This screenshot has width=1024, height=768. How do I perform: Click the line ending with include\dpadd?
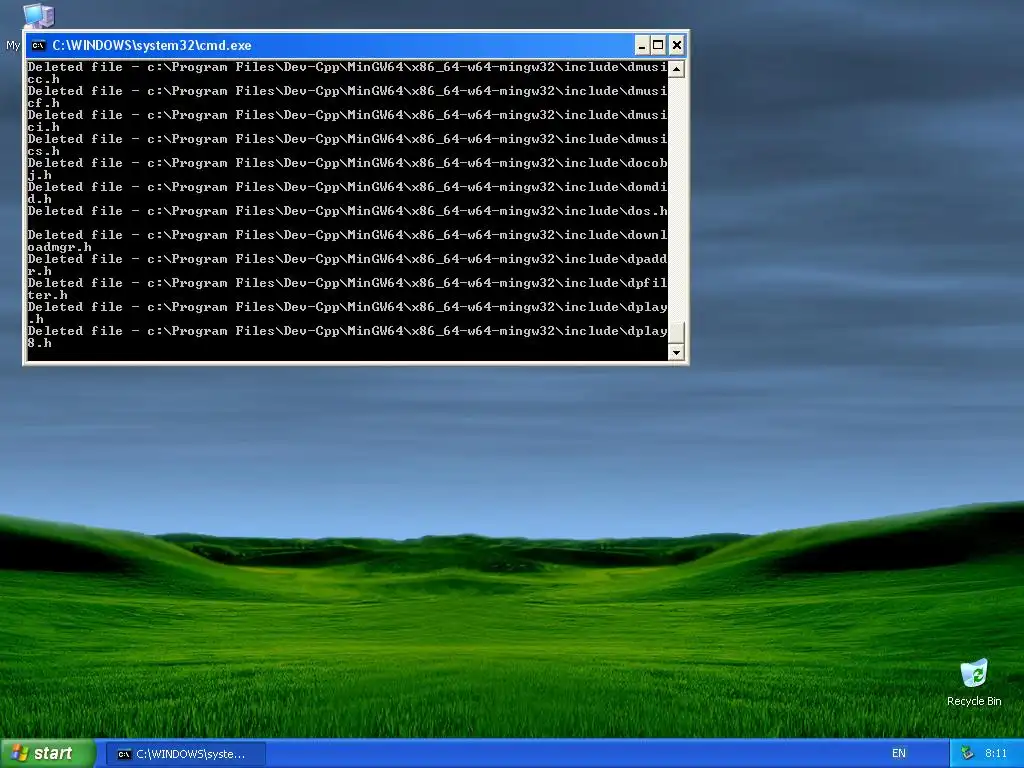click(x=347, y=259)
